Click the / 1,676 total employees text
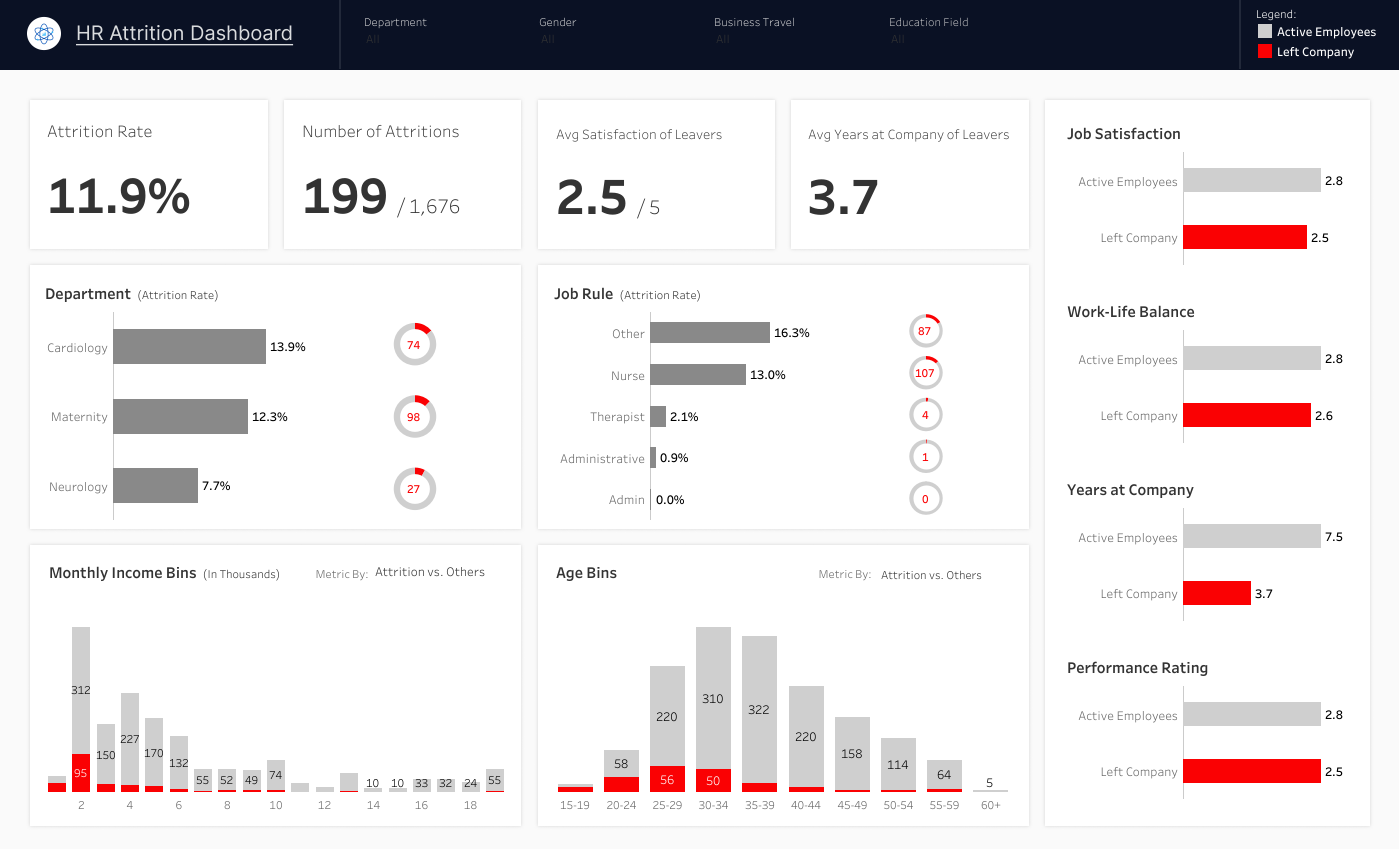Screen dimensions: 1399x849 tap(429, 207)
